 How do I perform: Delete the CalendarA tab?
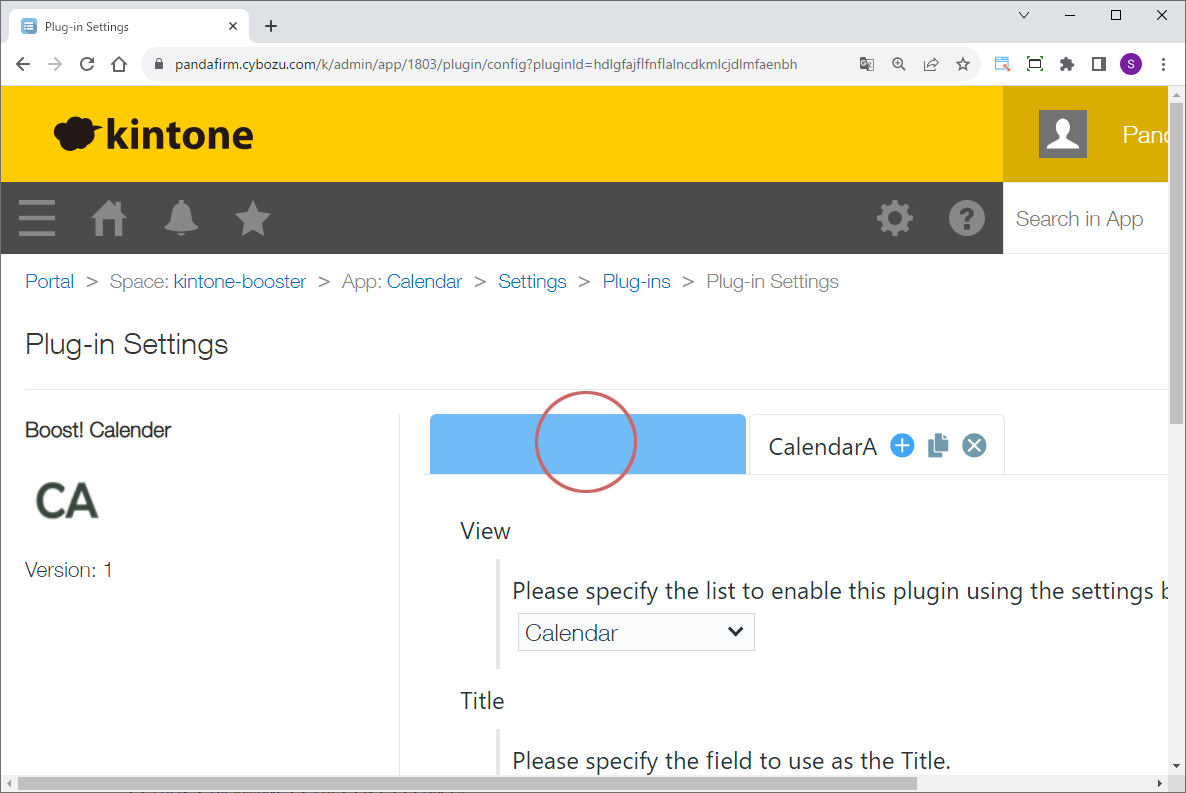tap(974, 446)
